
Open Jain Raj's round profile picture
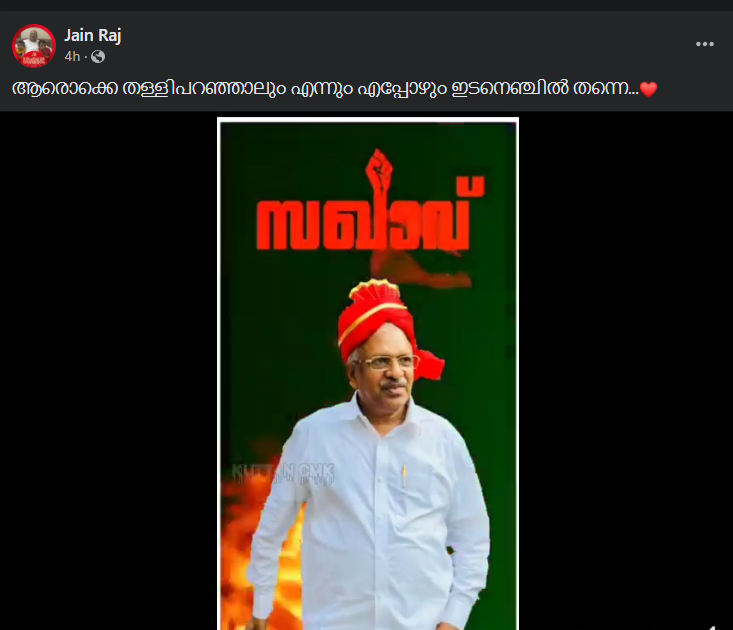[x=34, y=46]
